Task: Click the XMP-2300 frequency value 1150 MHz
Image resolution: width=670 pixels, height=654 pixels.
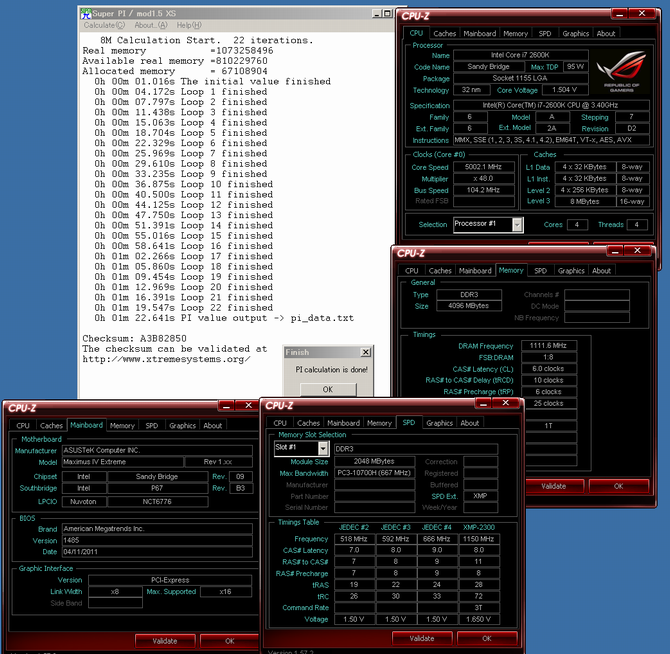Action: point(478,539)
